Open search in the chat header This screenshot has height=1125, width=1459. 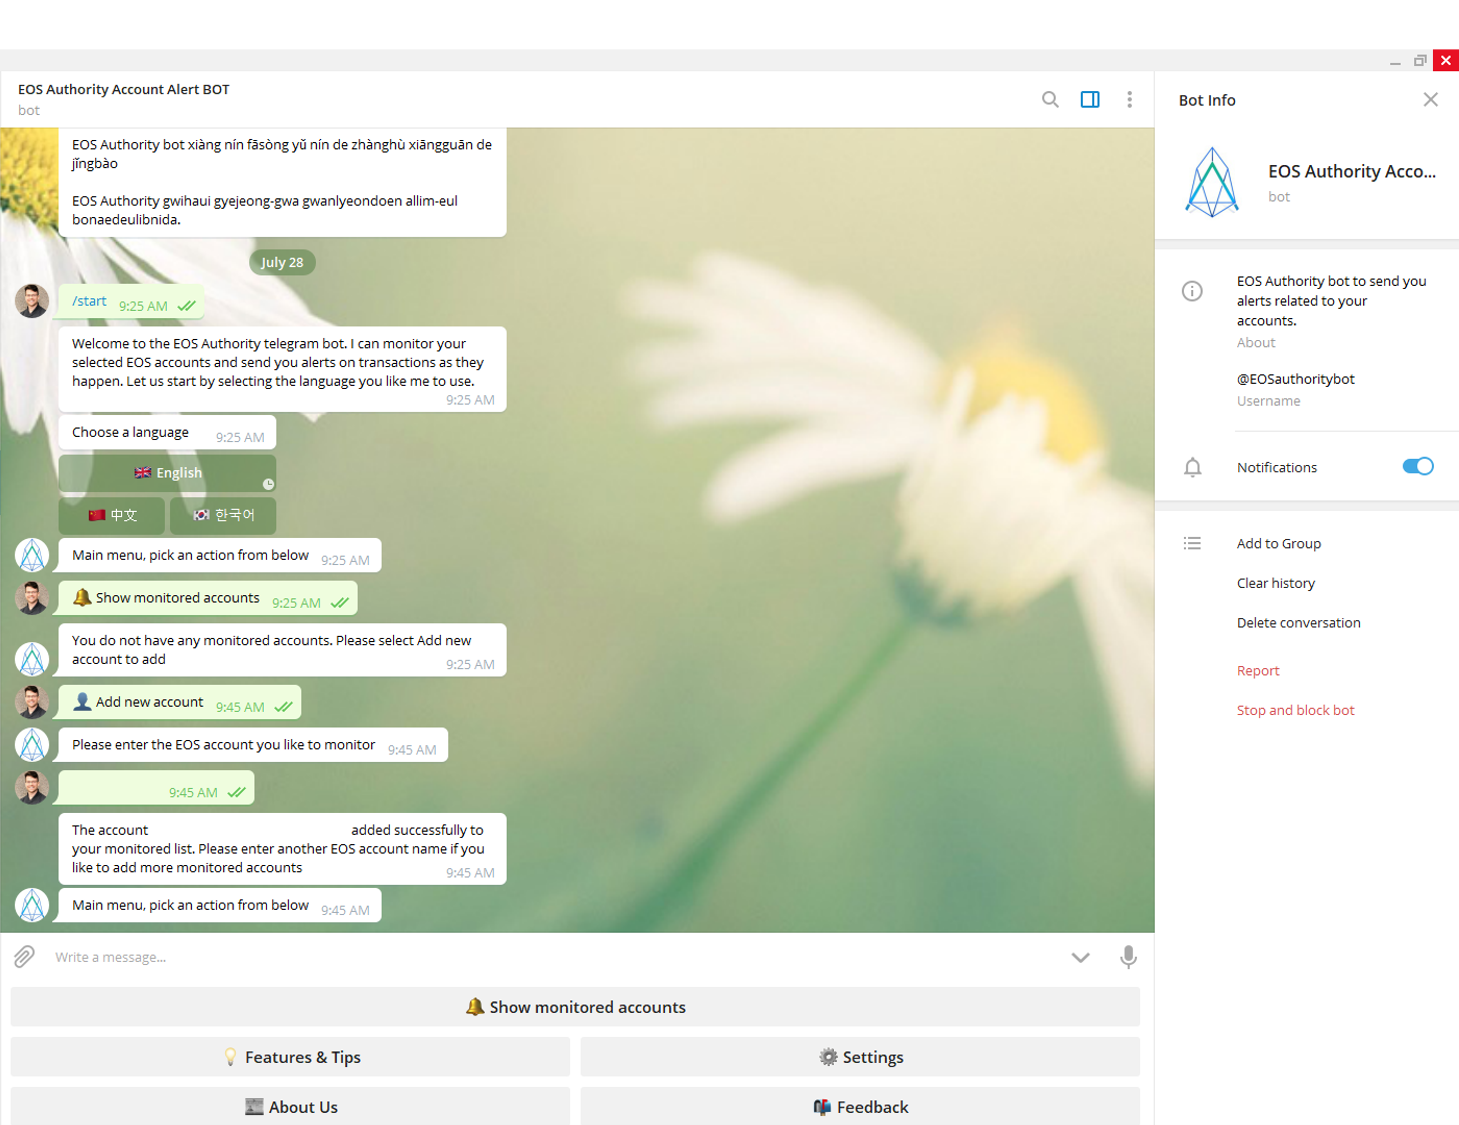[x=1050, y=99]
